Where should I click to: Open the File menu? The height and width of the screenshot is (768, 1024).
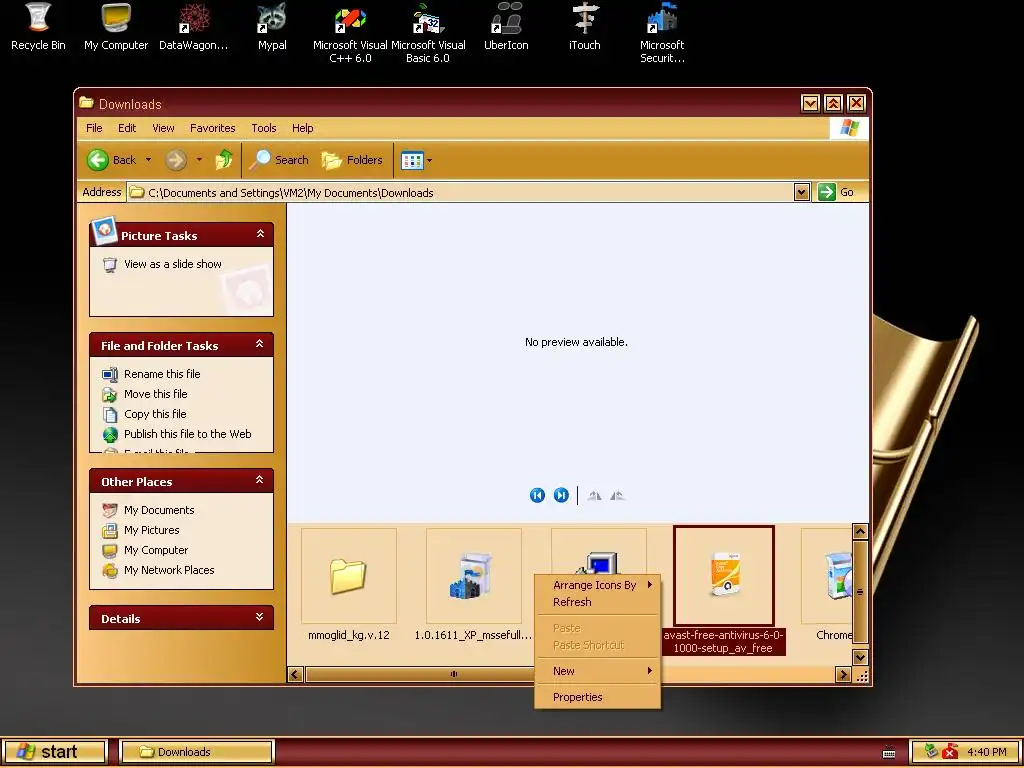click(94, 128)
